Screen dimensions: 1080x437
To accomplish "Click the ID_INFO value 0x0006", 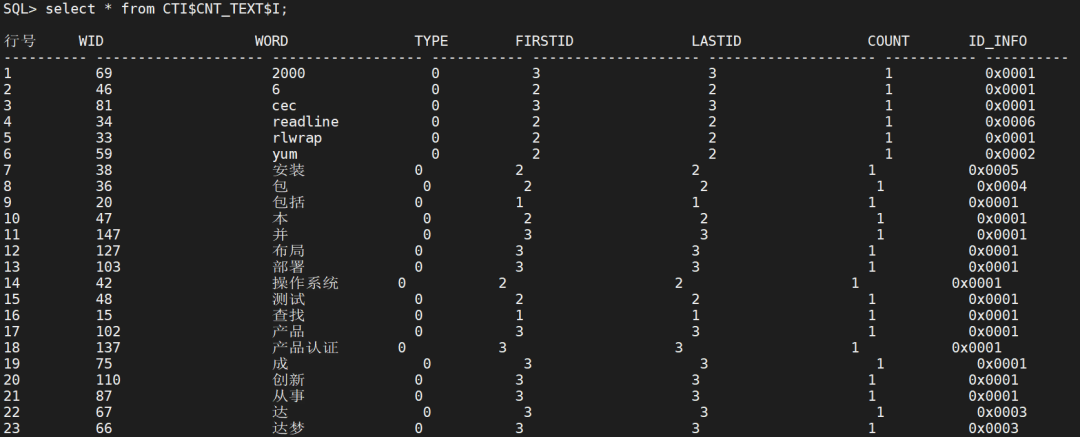I will pyautogui.click(x=1010, y=122).
